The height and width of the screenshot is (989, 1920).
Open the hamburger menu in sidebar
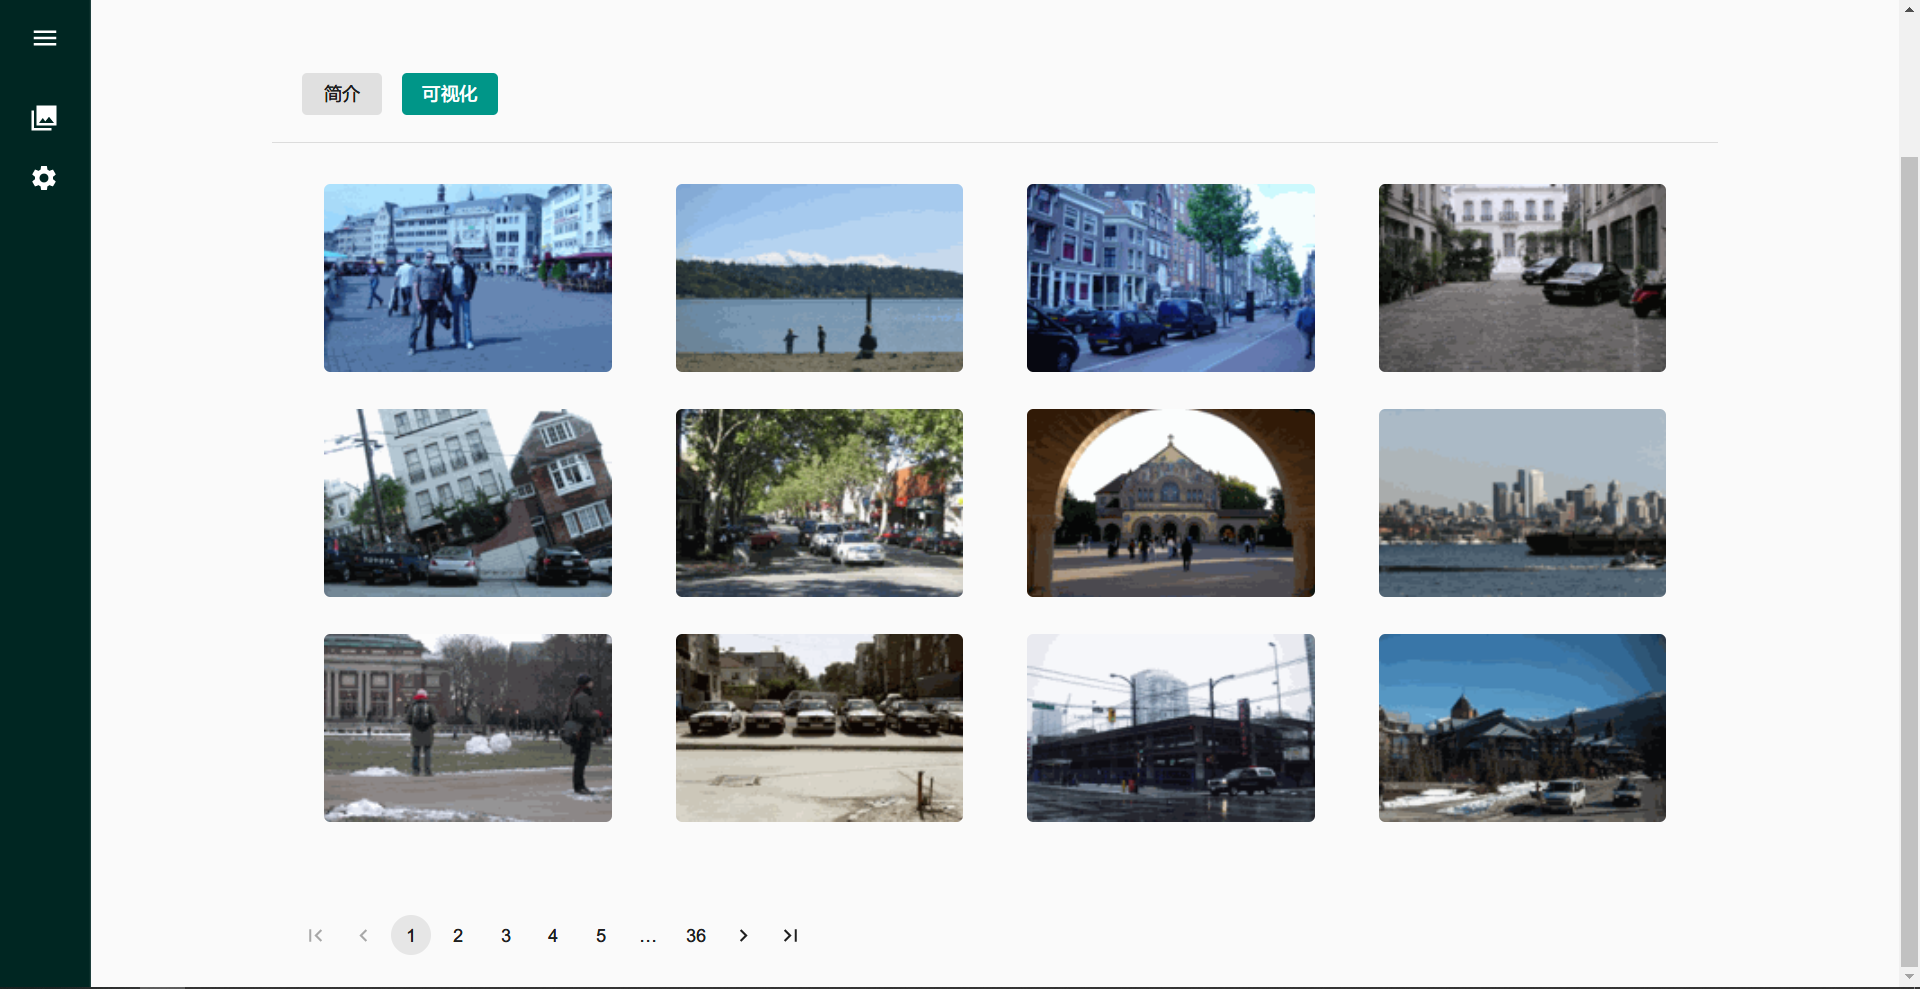pyautogui.click(x=44, y=38)
